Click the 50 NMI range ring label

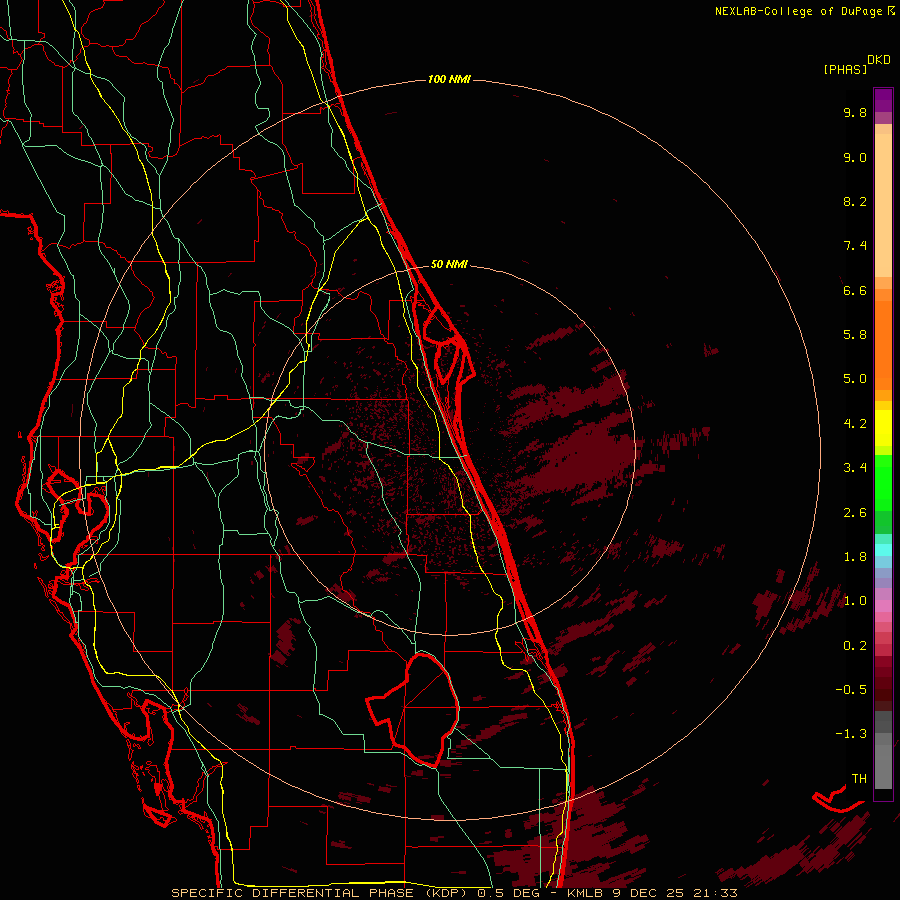[x=449, y=264]
